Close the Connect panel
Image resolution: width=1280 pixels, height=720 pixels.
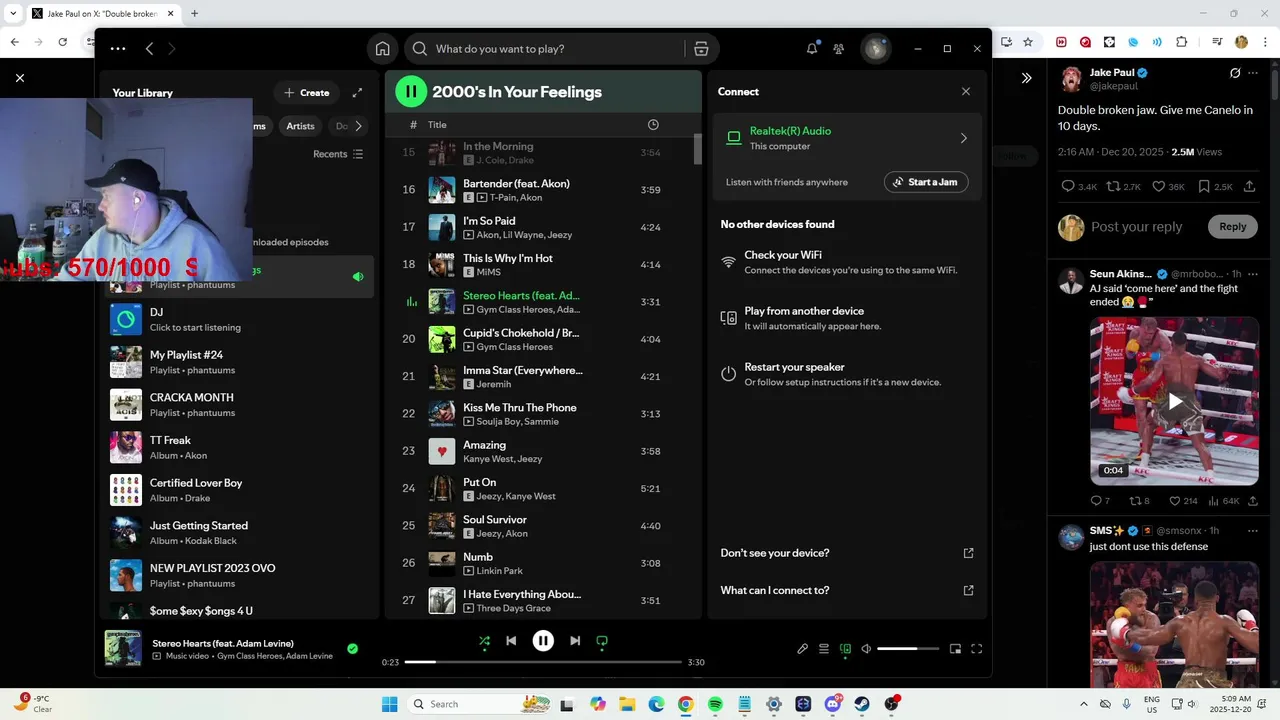click(x=965, y=91)
